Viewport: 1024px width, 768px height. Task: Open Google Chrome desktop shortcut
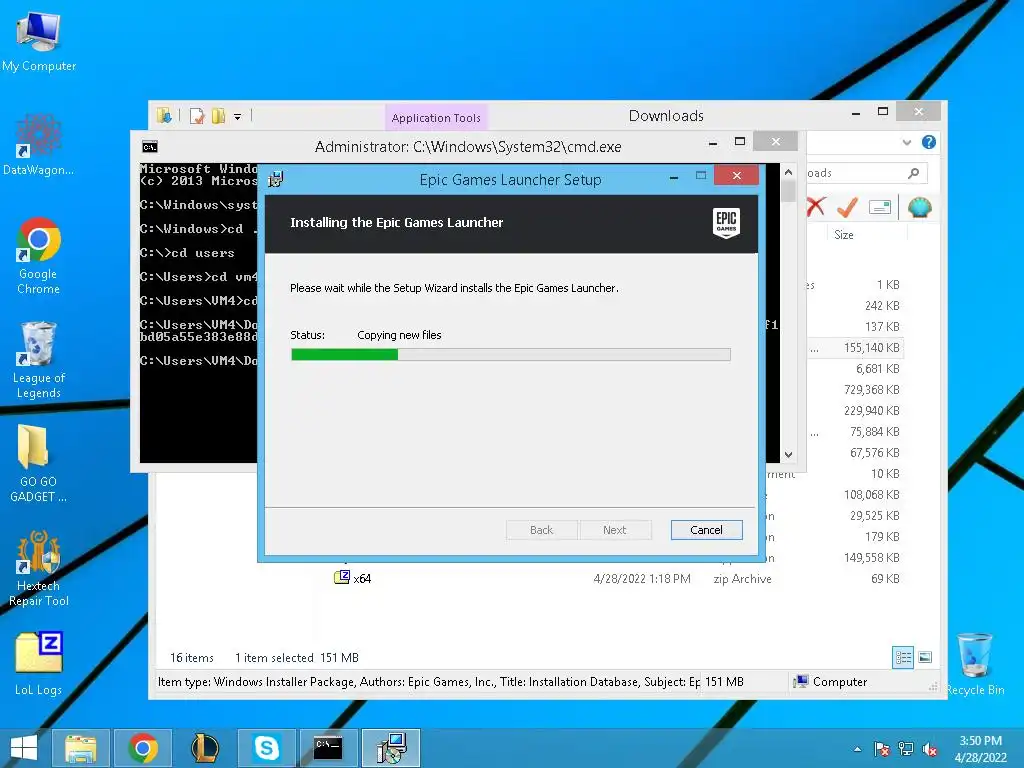coord(39,256)
